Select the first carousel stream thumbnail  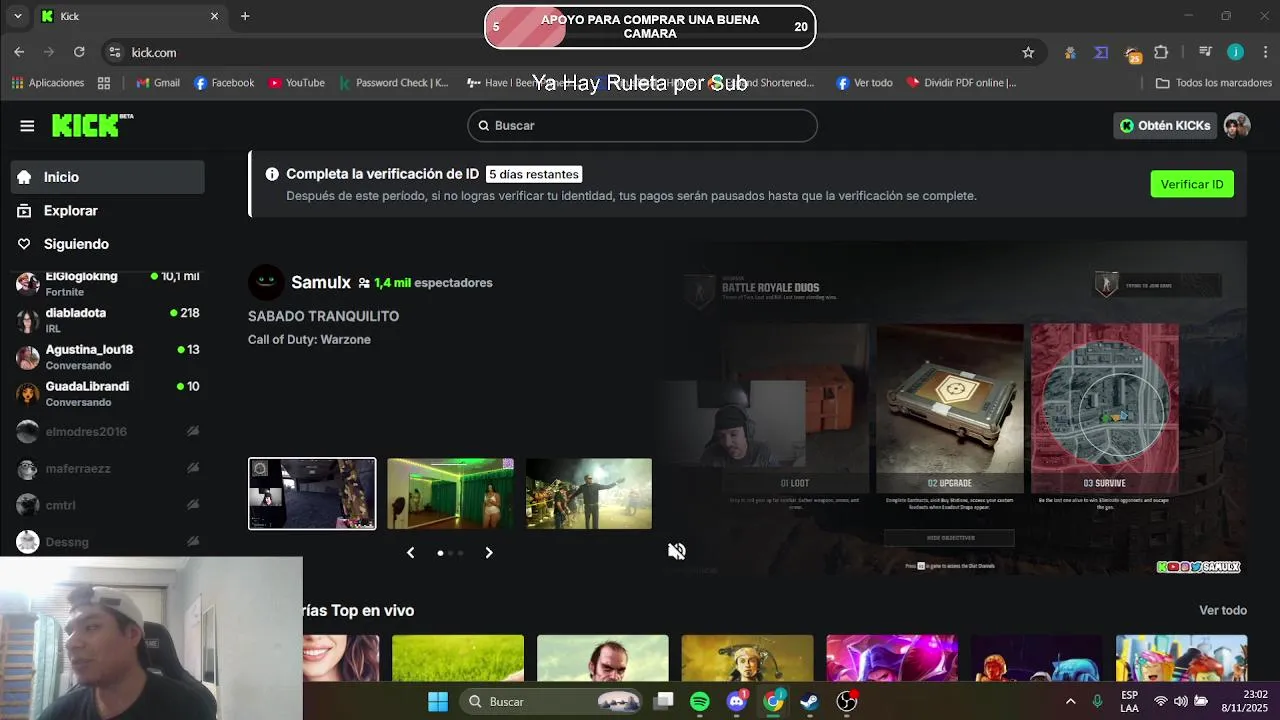[312, 494]
